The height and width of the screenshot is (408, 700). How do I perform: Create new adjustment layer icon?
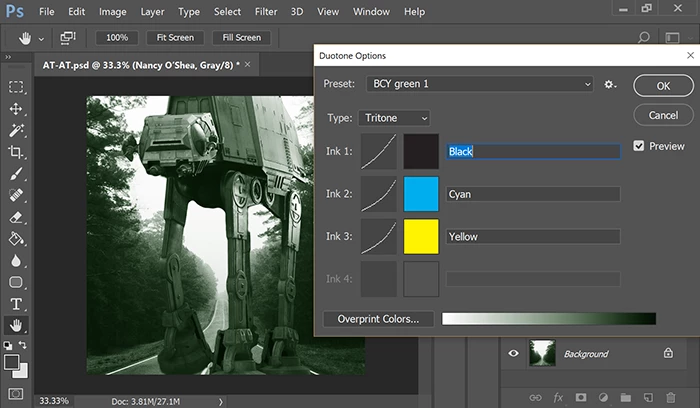point(603,397)
